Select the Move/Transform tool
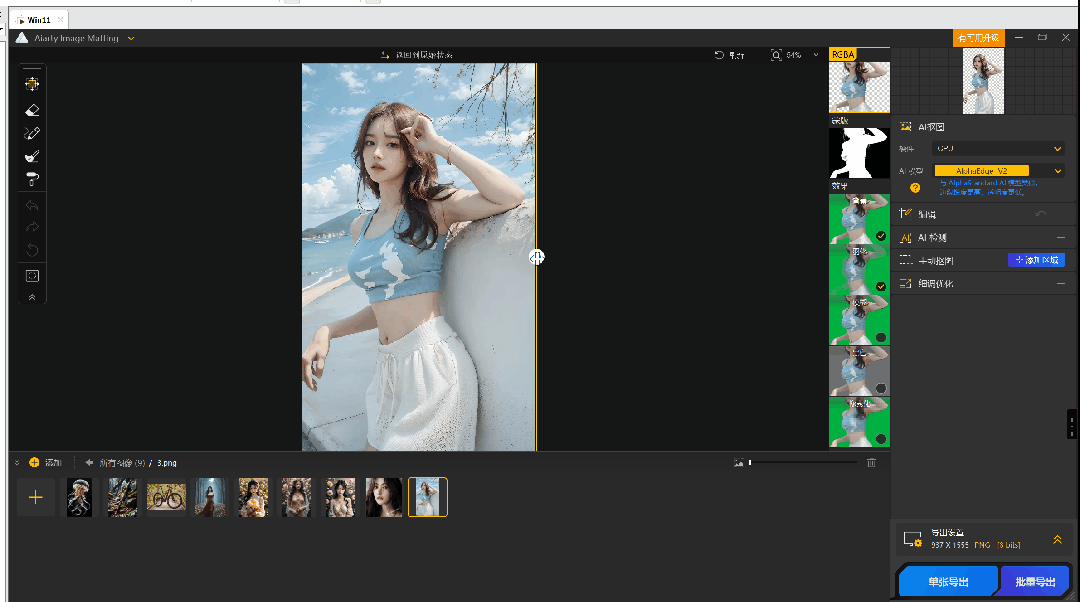This screenshot has height=602, width=1080. (32, 86)
